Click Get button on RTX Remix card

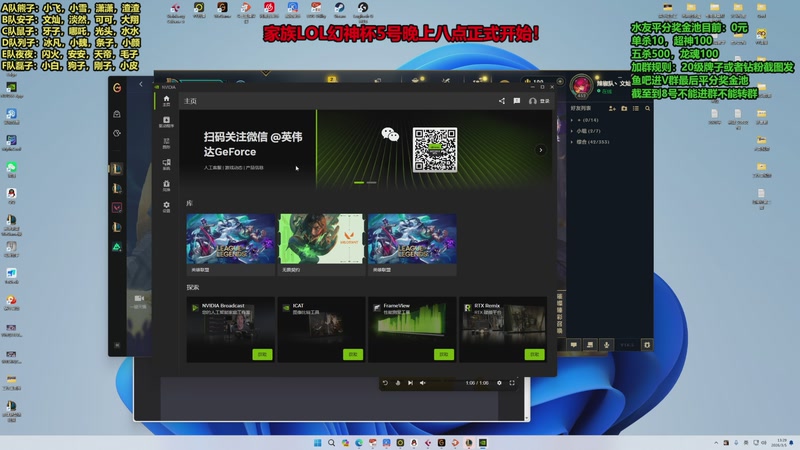(535, 354)
